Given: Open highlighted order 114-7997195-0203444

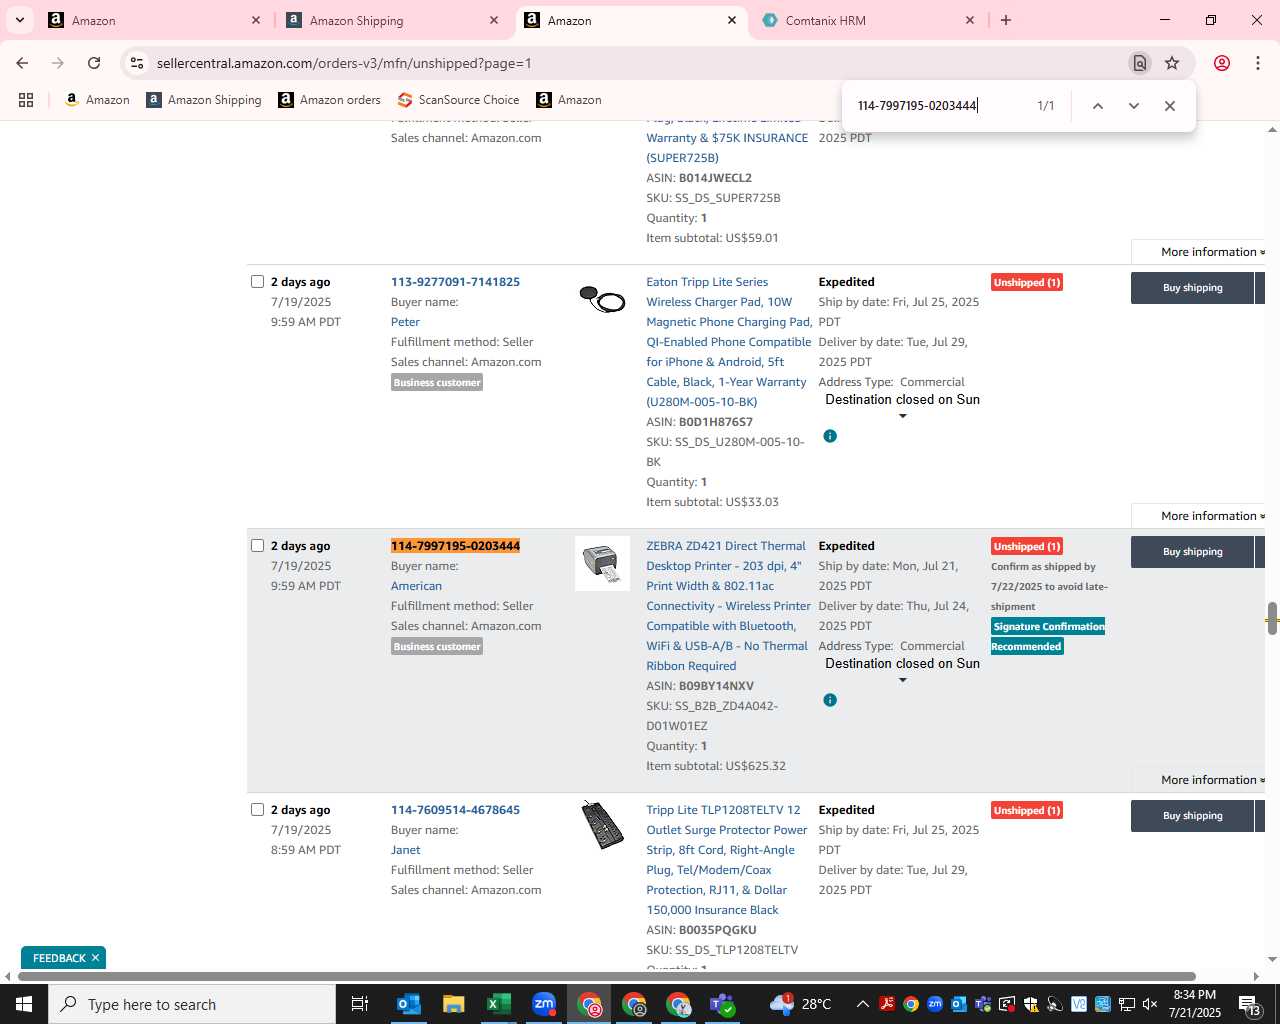Looking at the screenshot, I should 455,546.
